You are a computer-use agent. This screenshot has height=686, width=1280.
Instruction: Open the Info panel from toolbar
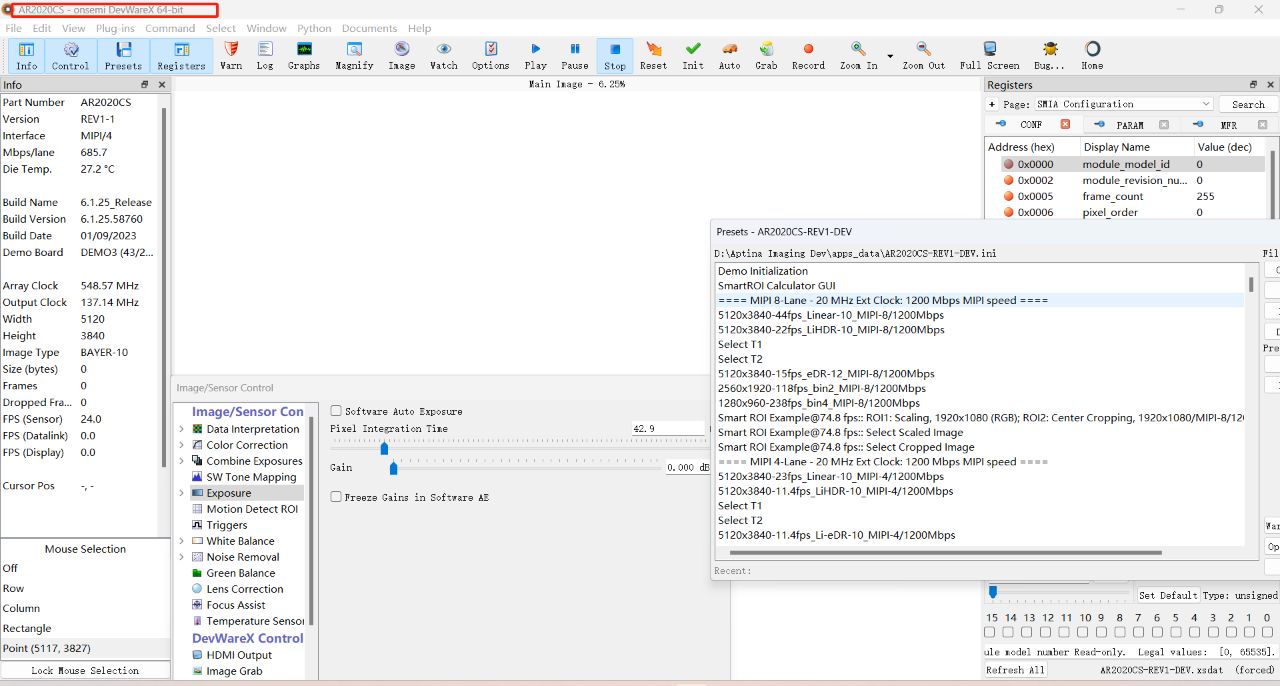point(26,55)
